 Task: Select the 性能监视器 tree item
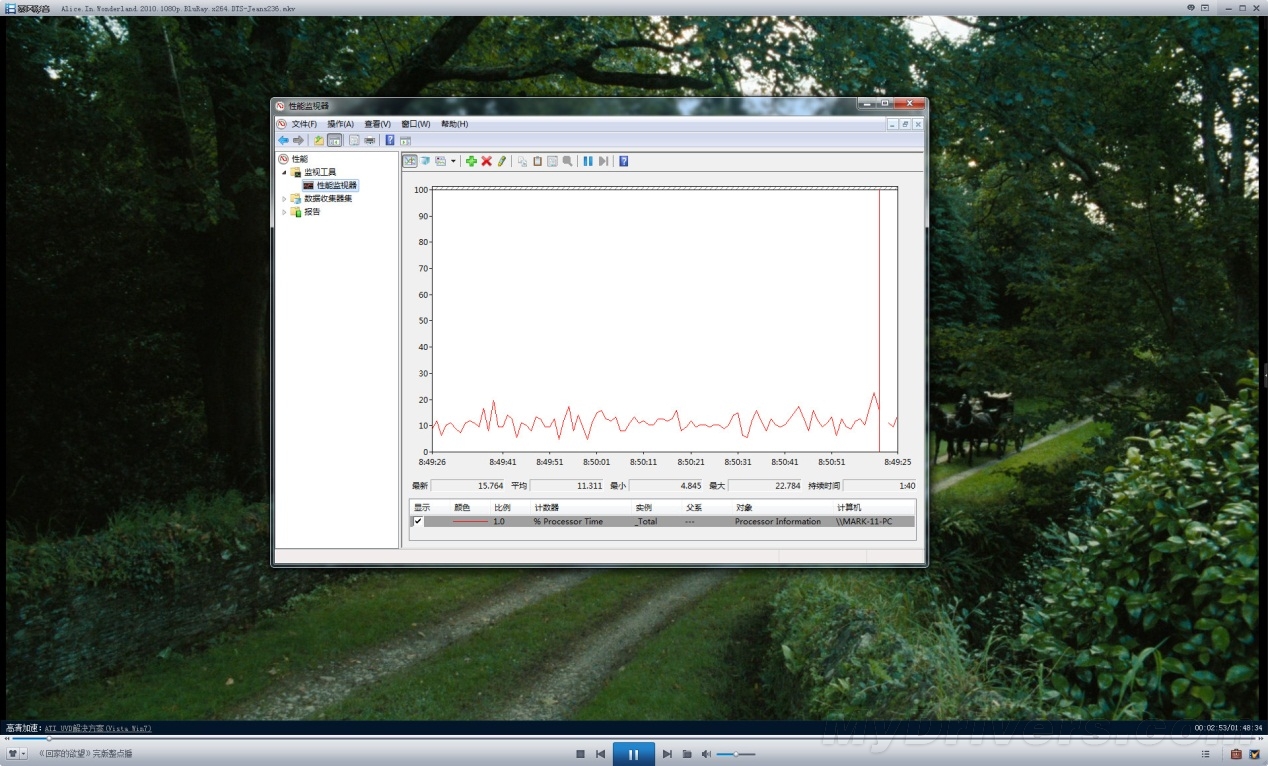click(336, 185)
